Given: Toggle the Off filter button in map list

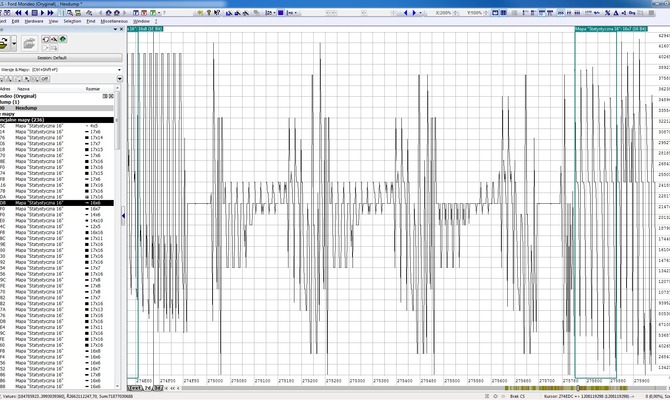Looking at the screenshot, I should 45,78.
